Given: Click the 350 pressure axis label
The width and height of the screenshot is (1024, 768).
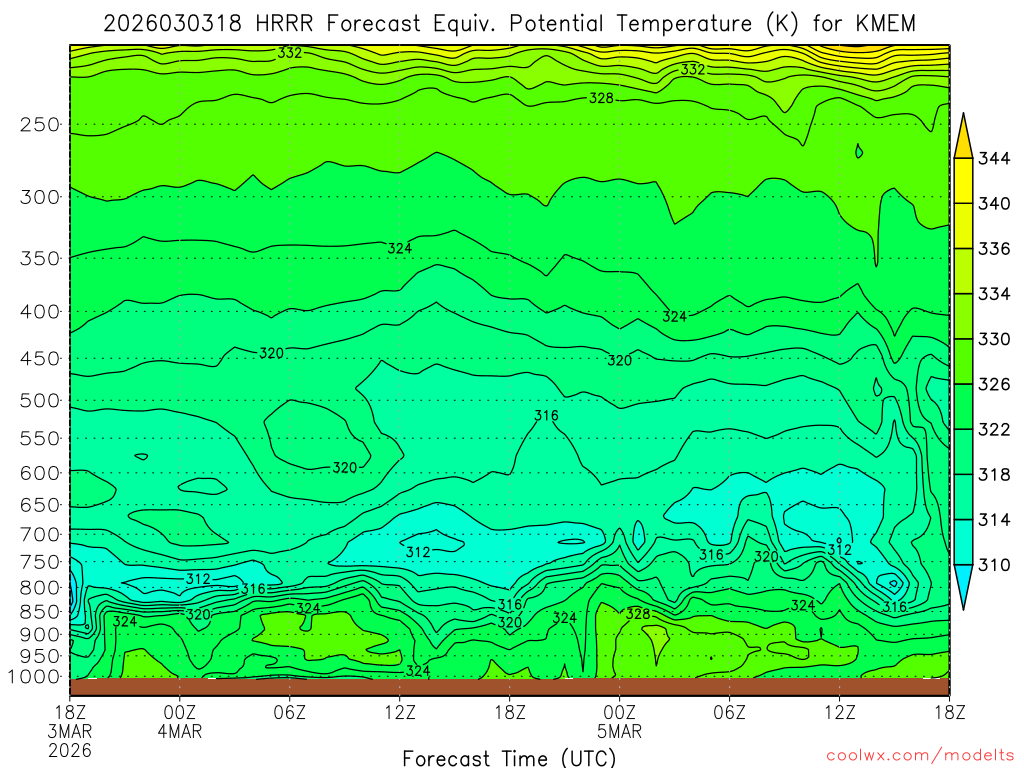Looking at the screenshot, I should (40, 259).
